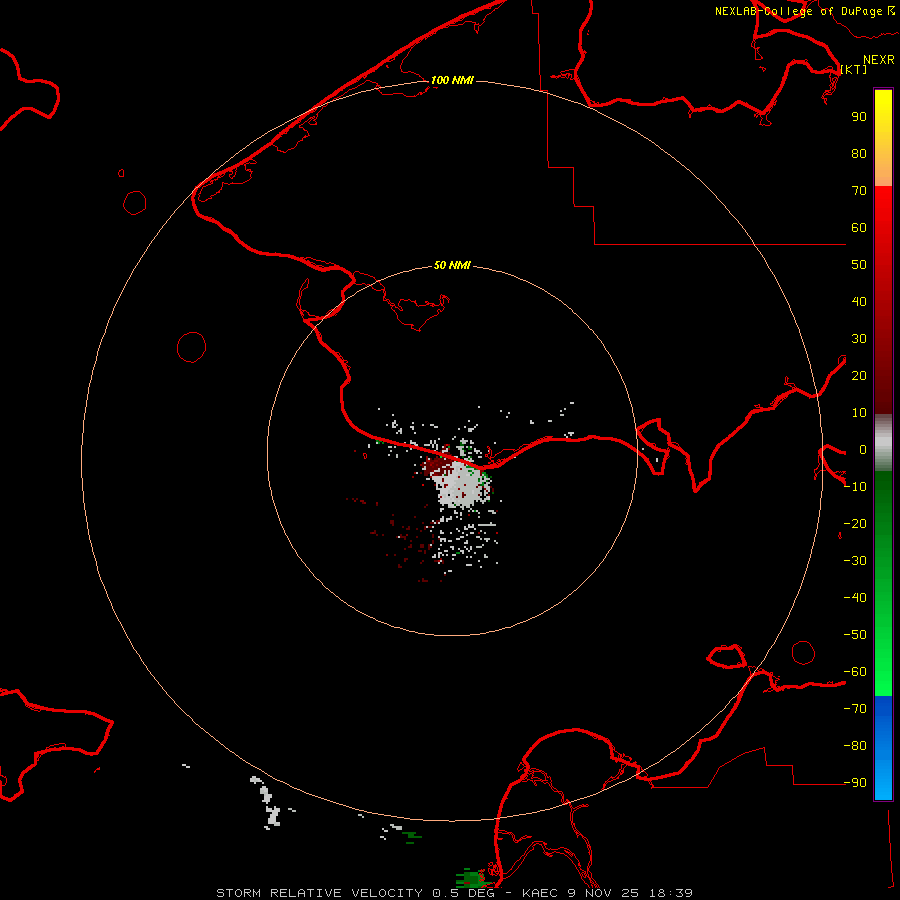Click the "-20" scale value
This screenshot has width=900, height=900.
click(x=855, y=523)
